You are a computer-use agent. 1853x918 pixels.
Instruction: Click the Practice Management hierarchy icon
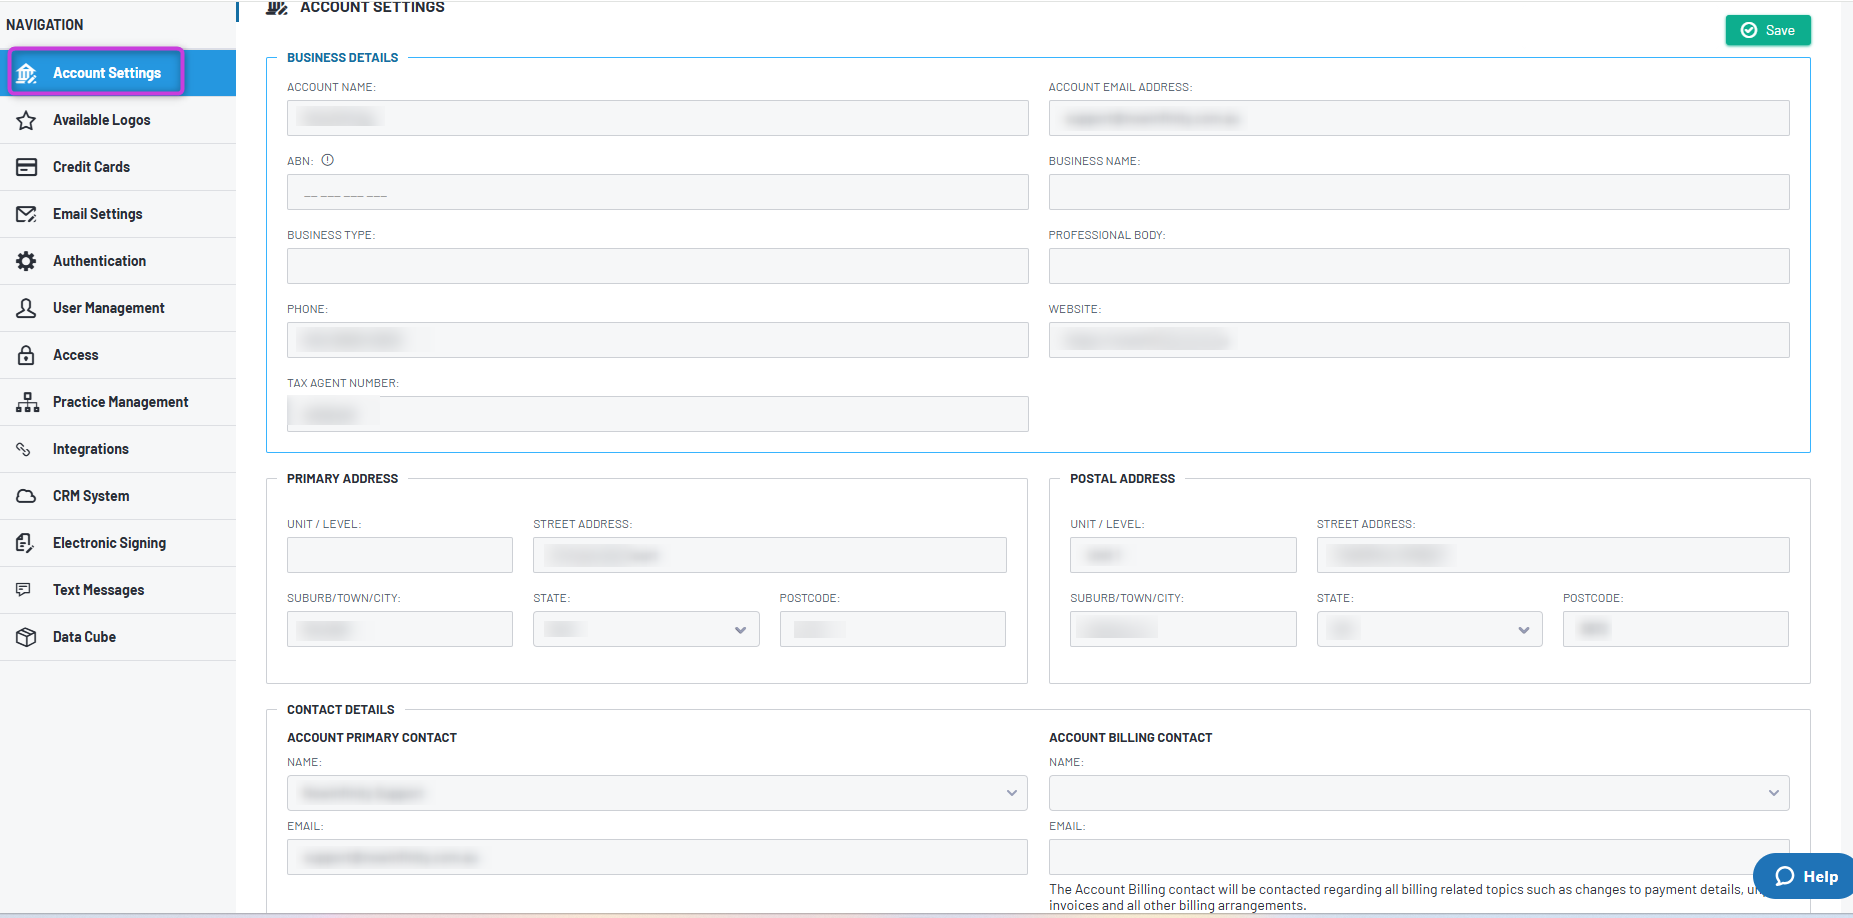tap(27, 402)
